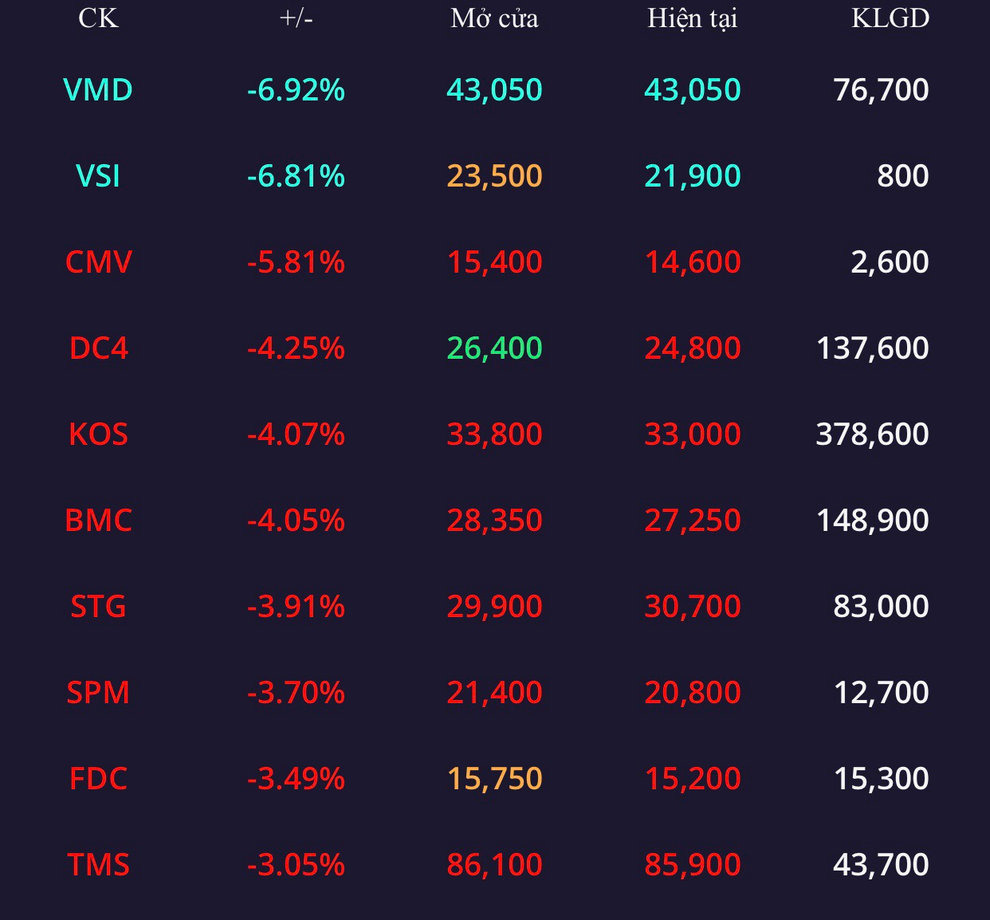The width and height of the screenshot is (990, 920).
Task: Select DC4 opening price 26,400
Action: pos(494,348)
